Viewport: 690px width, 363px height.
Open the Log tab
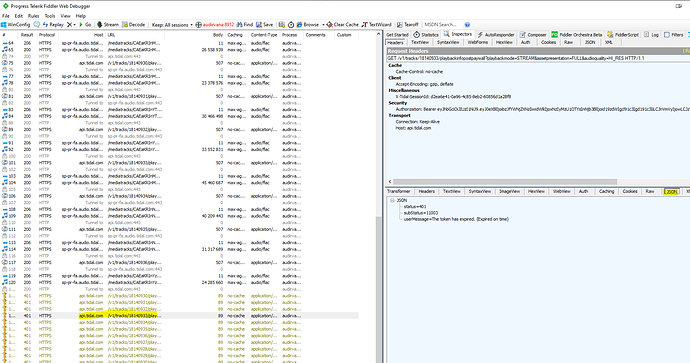coord(651,34)
